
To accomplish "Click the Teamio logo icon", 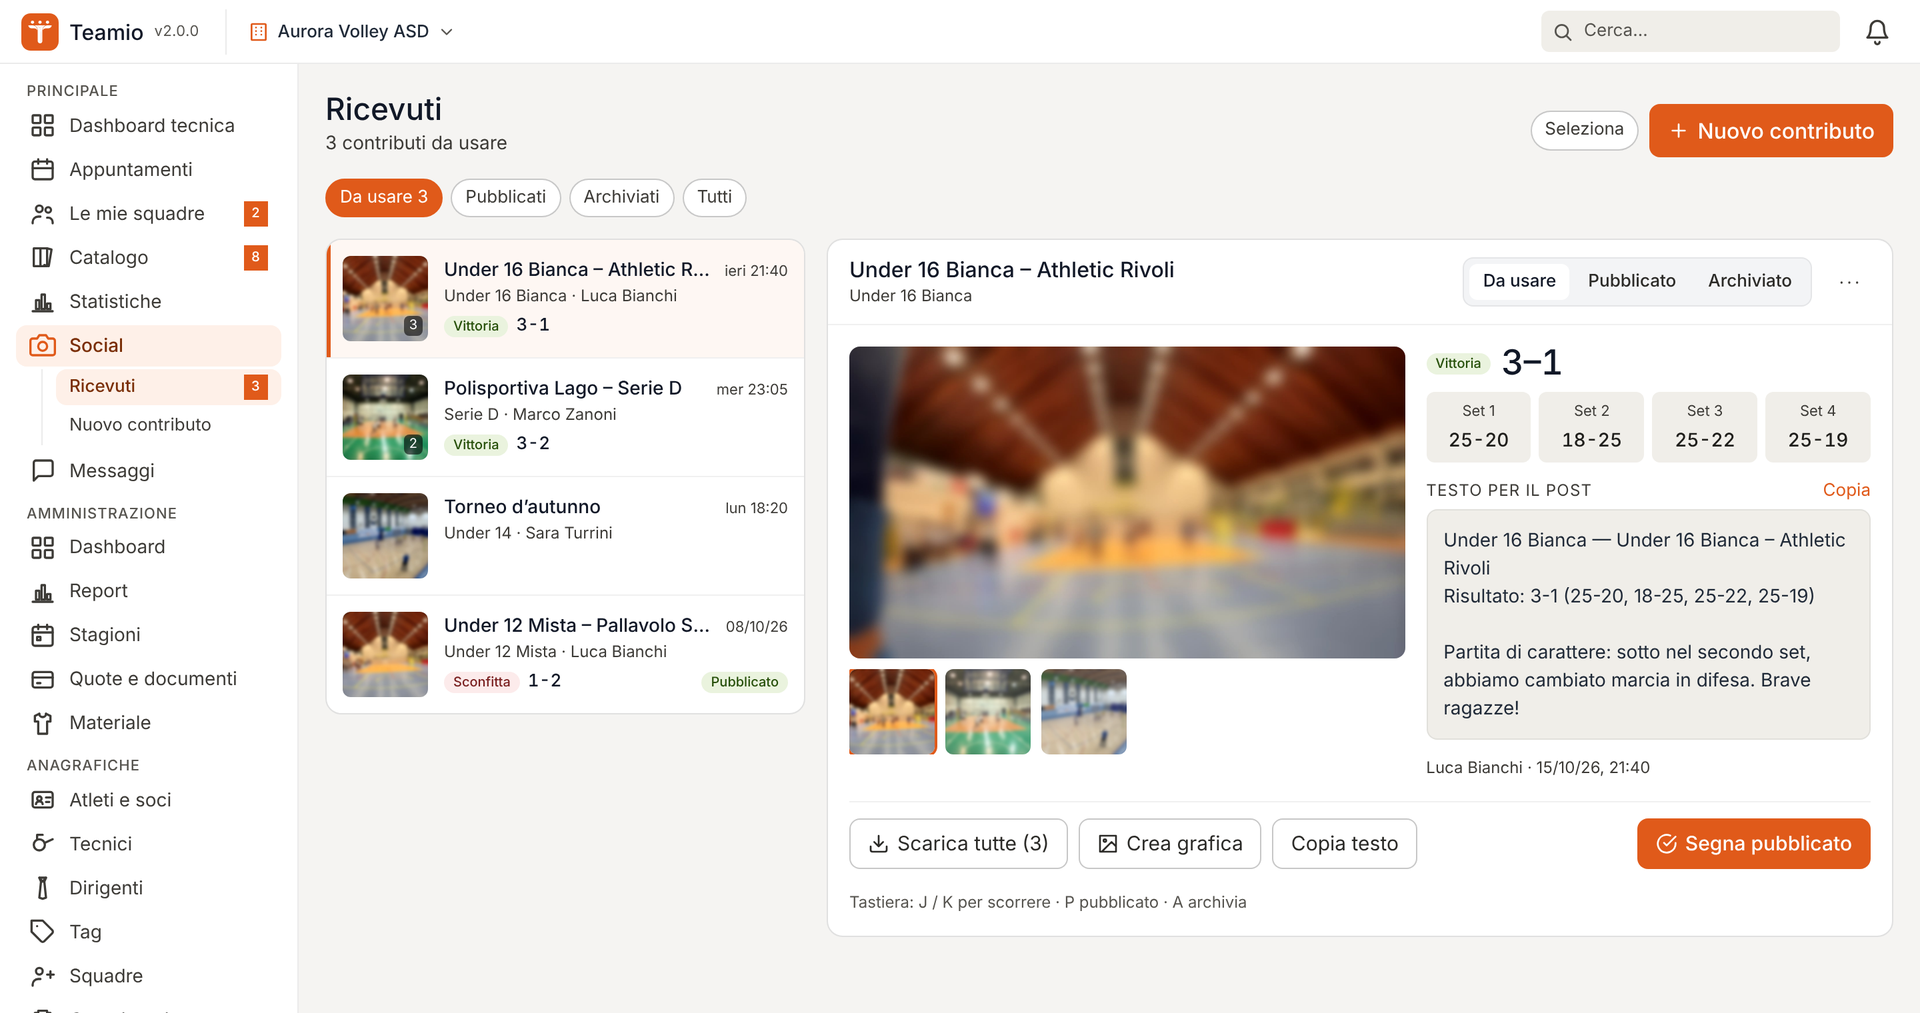I will [40, 31].
